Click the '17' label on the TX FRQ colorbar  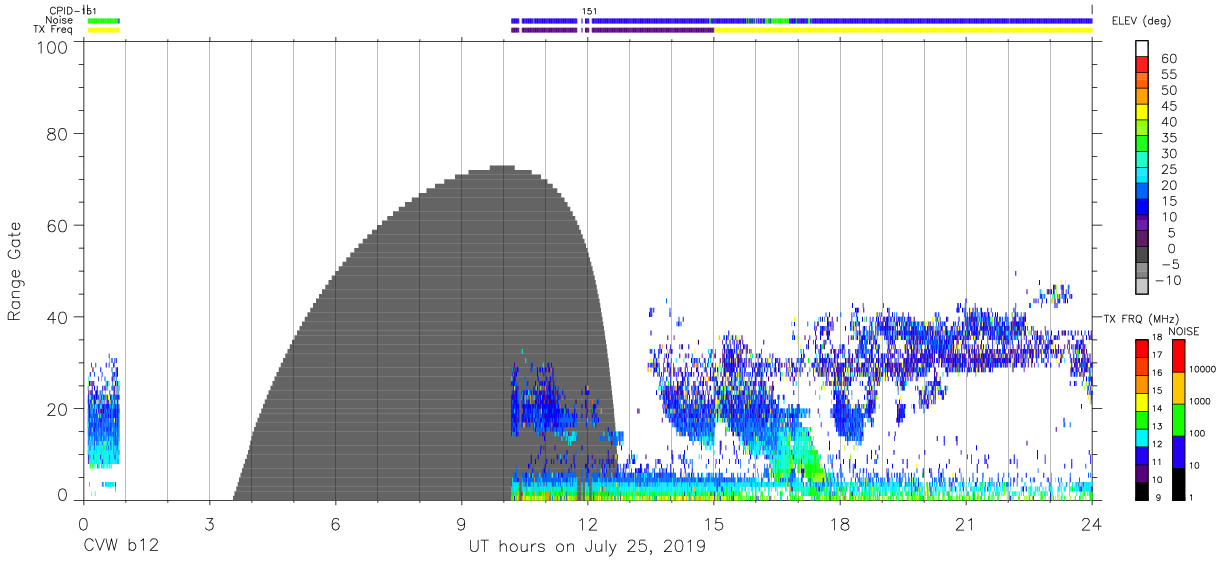[x=1157, y=355]
